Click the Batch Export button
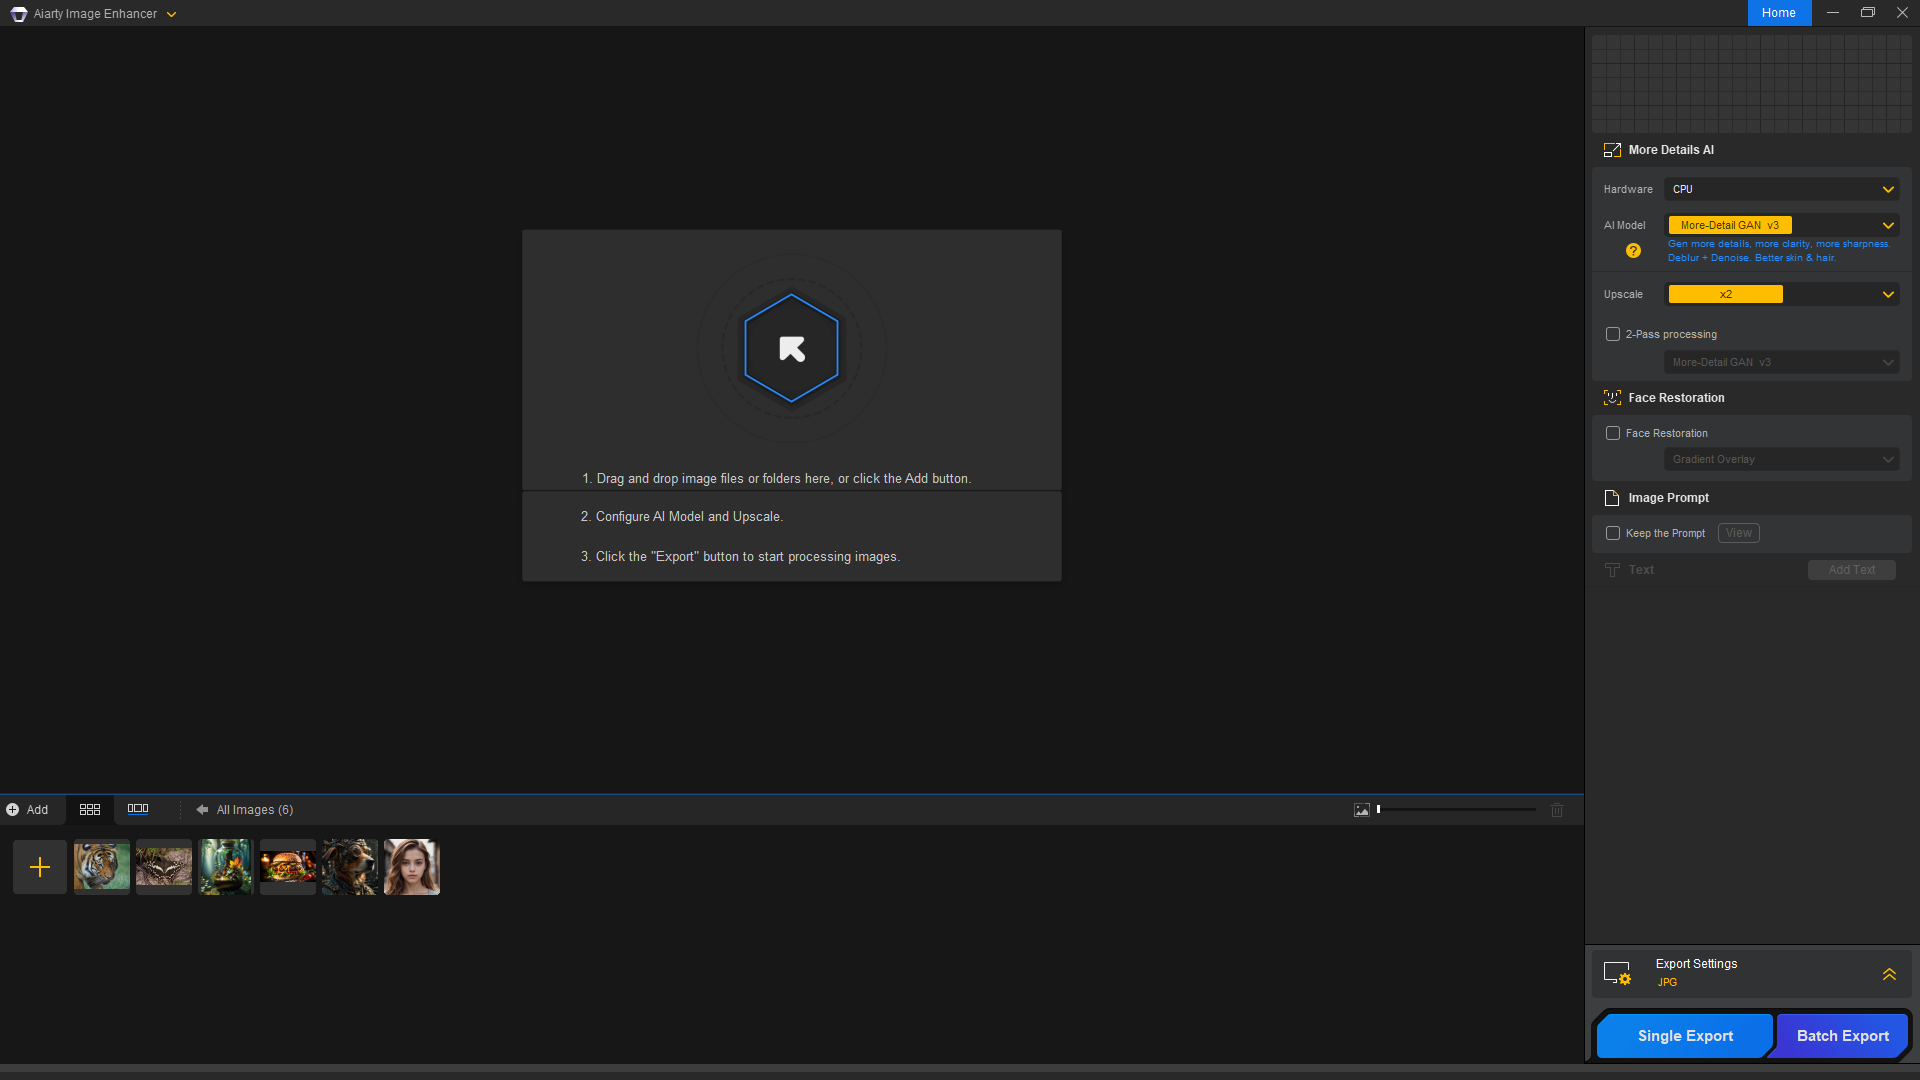 point(1842,1036)
